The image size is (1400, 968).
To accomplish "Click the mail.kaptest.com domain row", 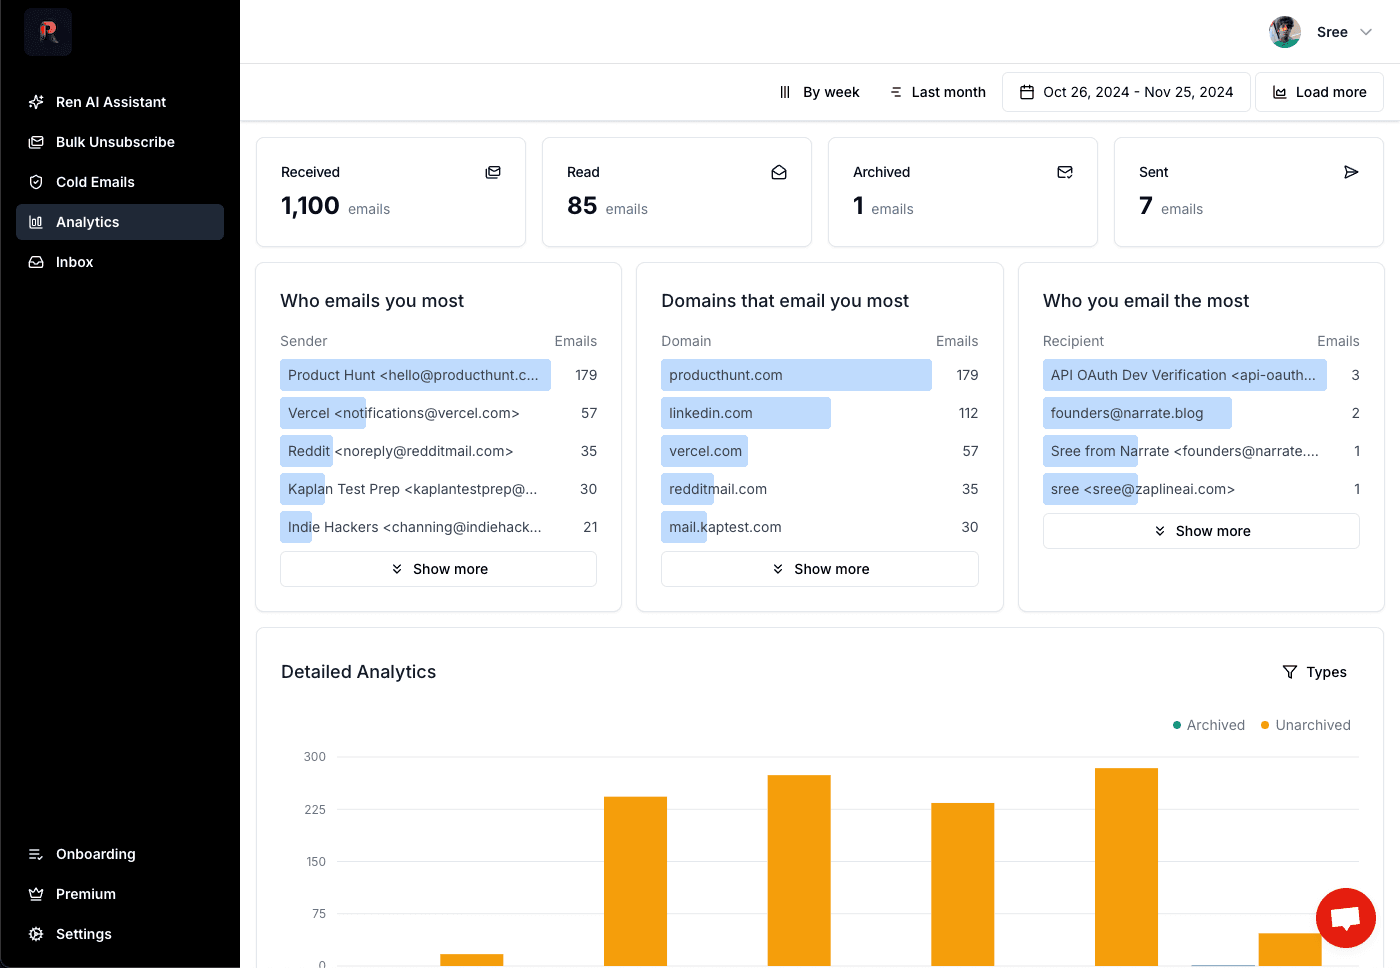I will point(820,527).
